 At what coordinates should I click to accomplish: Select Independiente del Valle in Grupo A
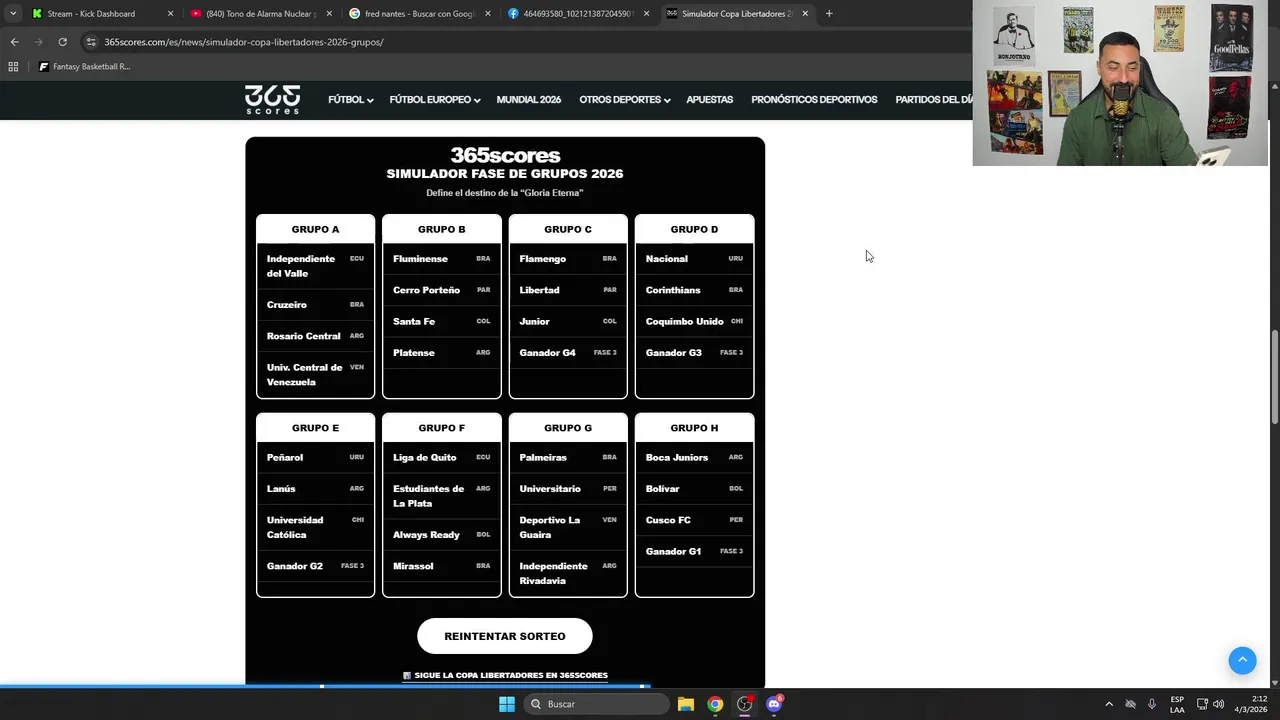[315, 266]
